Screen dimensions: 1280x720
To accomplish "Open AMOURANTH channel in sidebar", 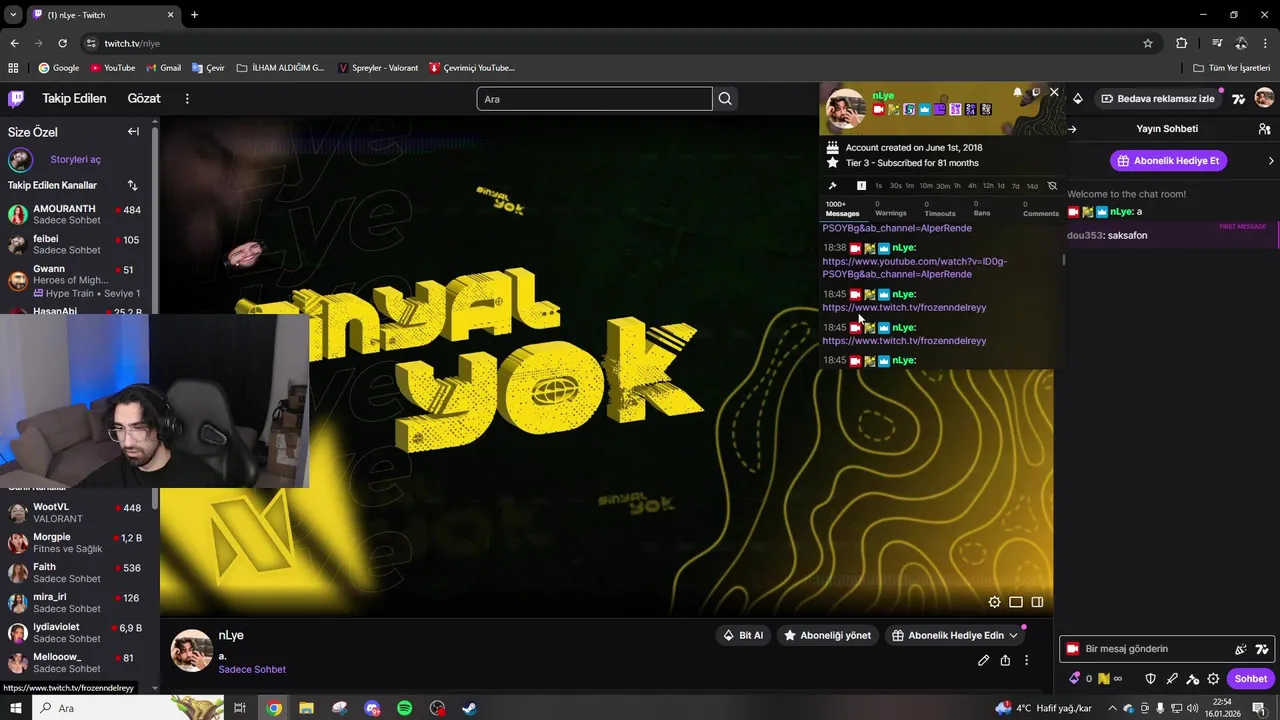I will tap(76, 214).
